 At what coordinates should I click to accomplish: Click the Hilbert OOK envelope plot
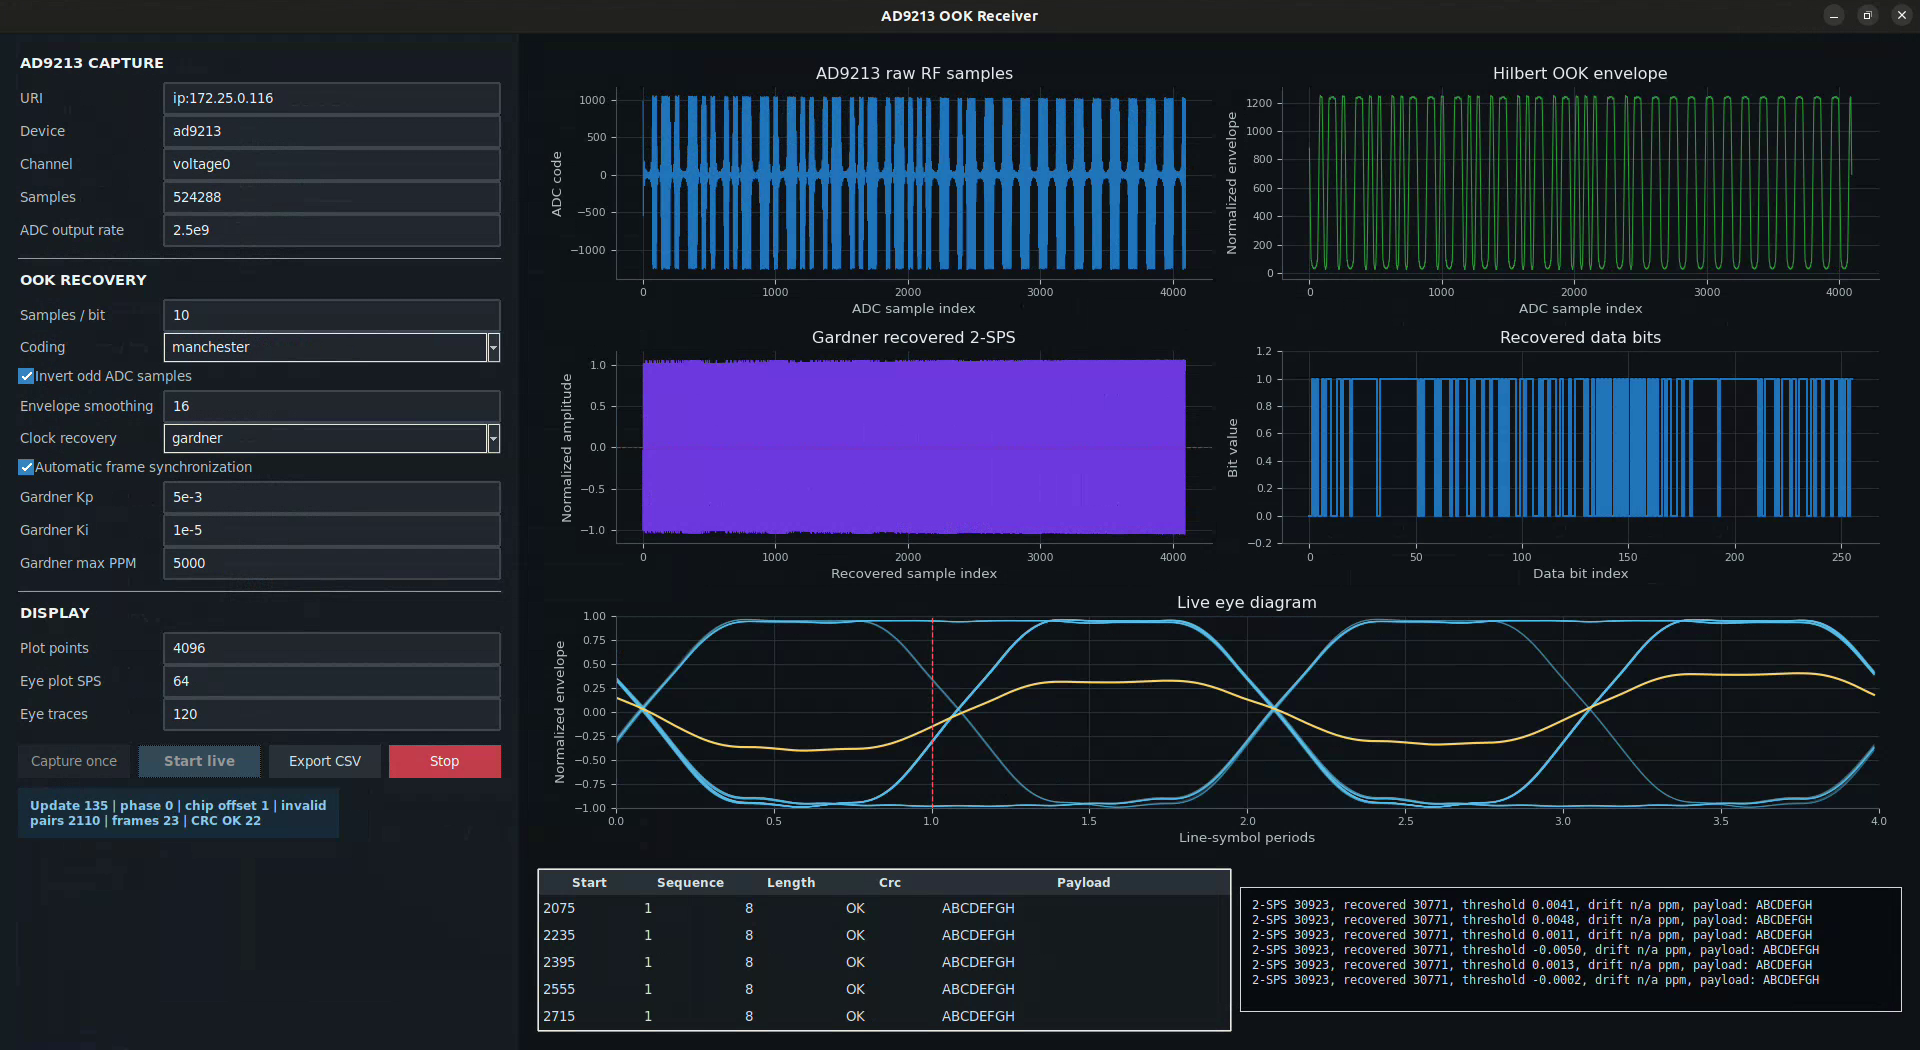(1580, 183)
